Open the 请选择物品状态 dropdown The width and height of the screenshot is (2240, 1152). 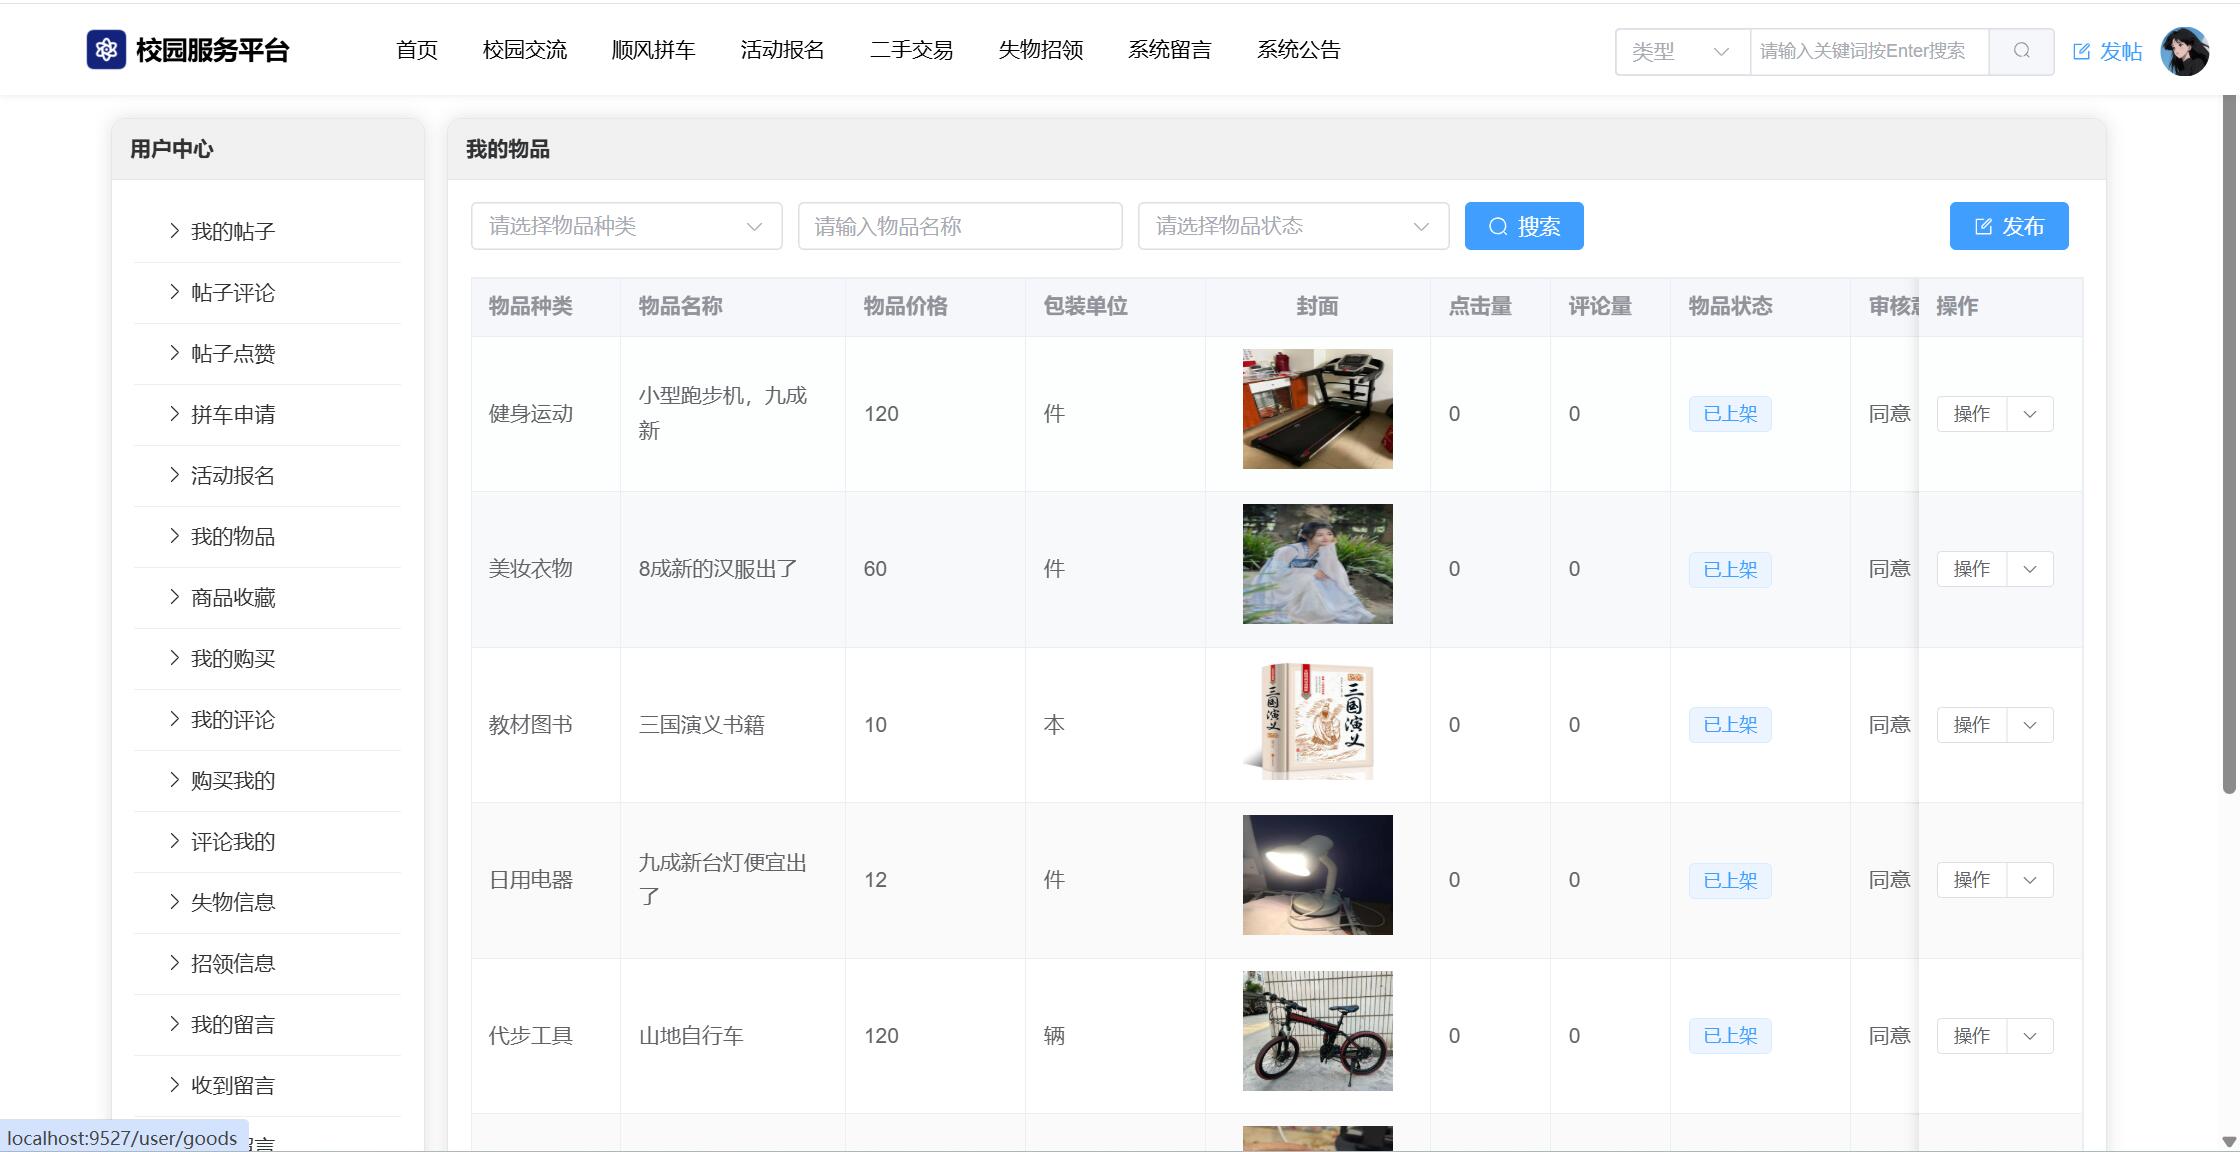tap(1292, 226)
